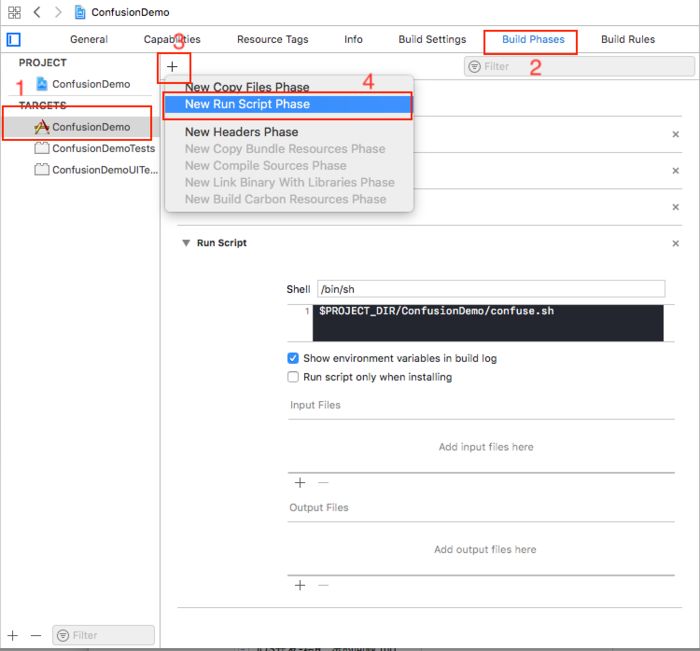Open the Build Rules tab

628,39
